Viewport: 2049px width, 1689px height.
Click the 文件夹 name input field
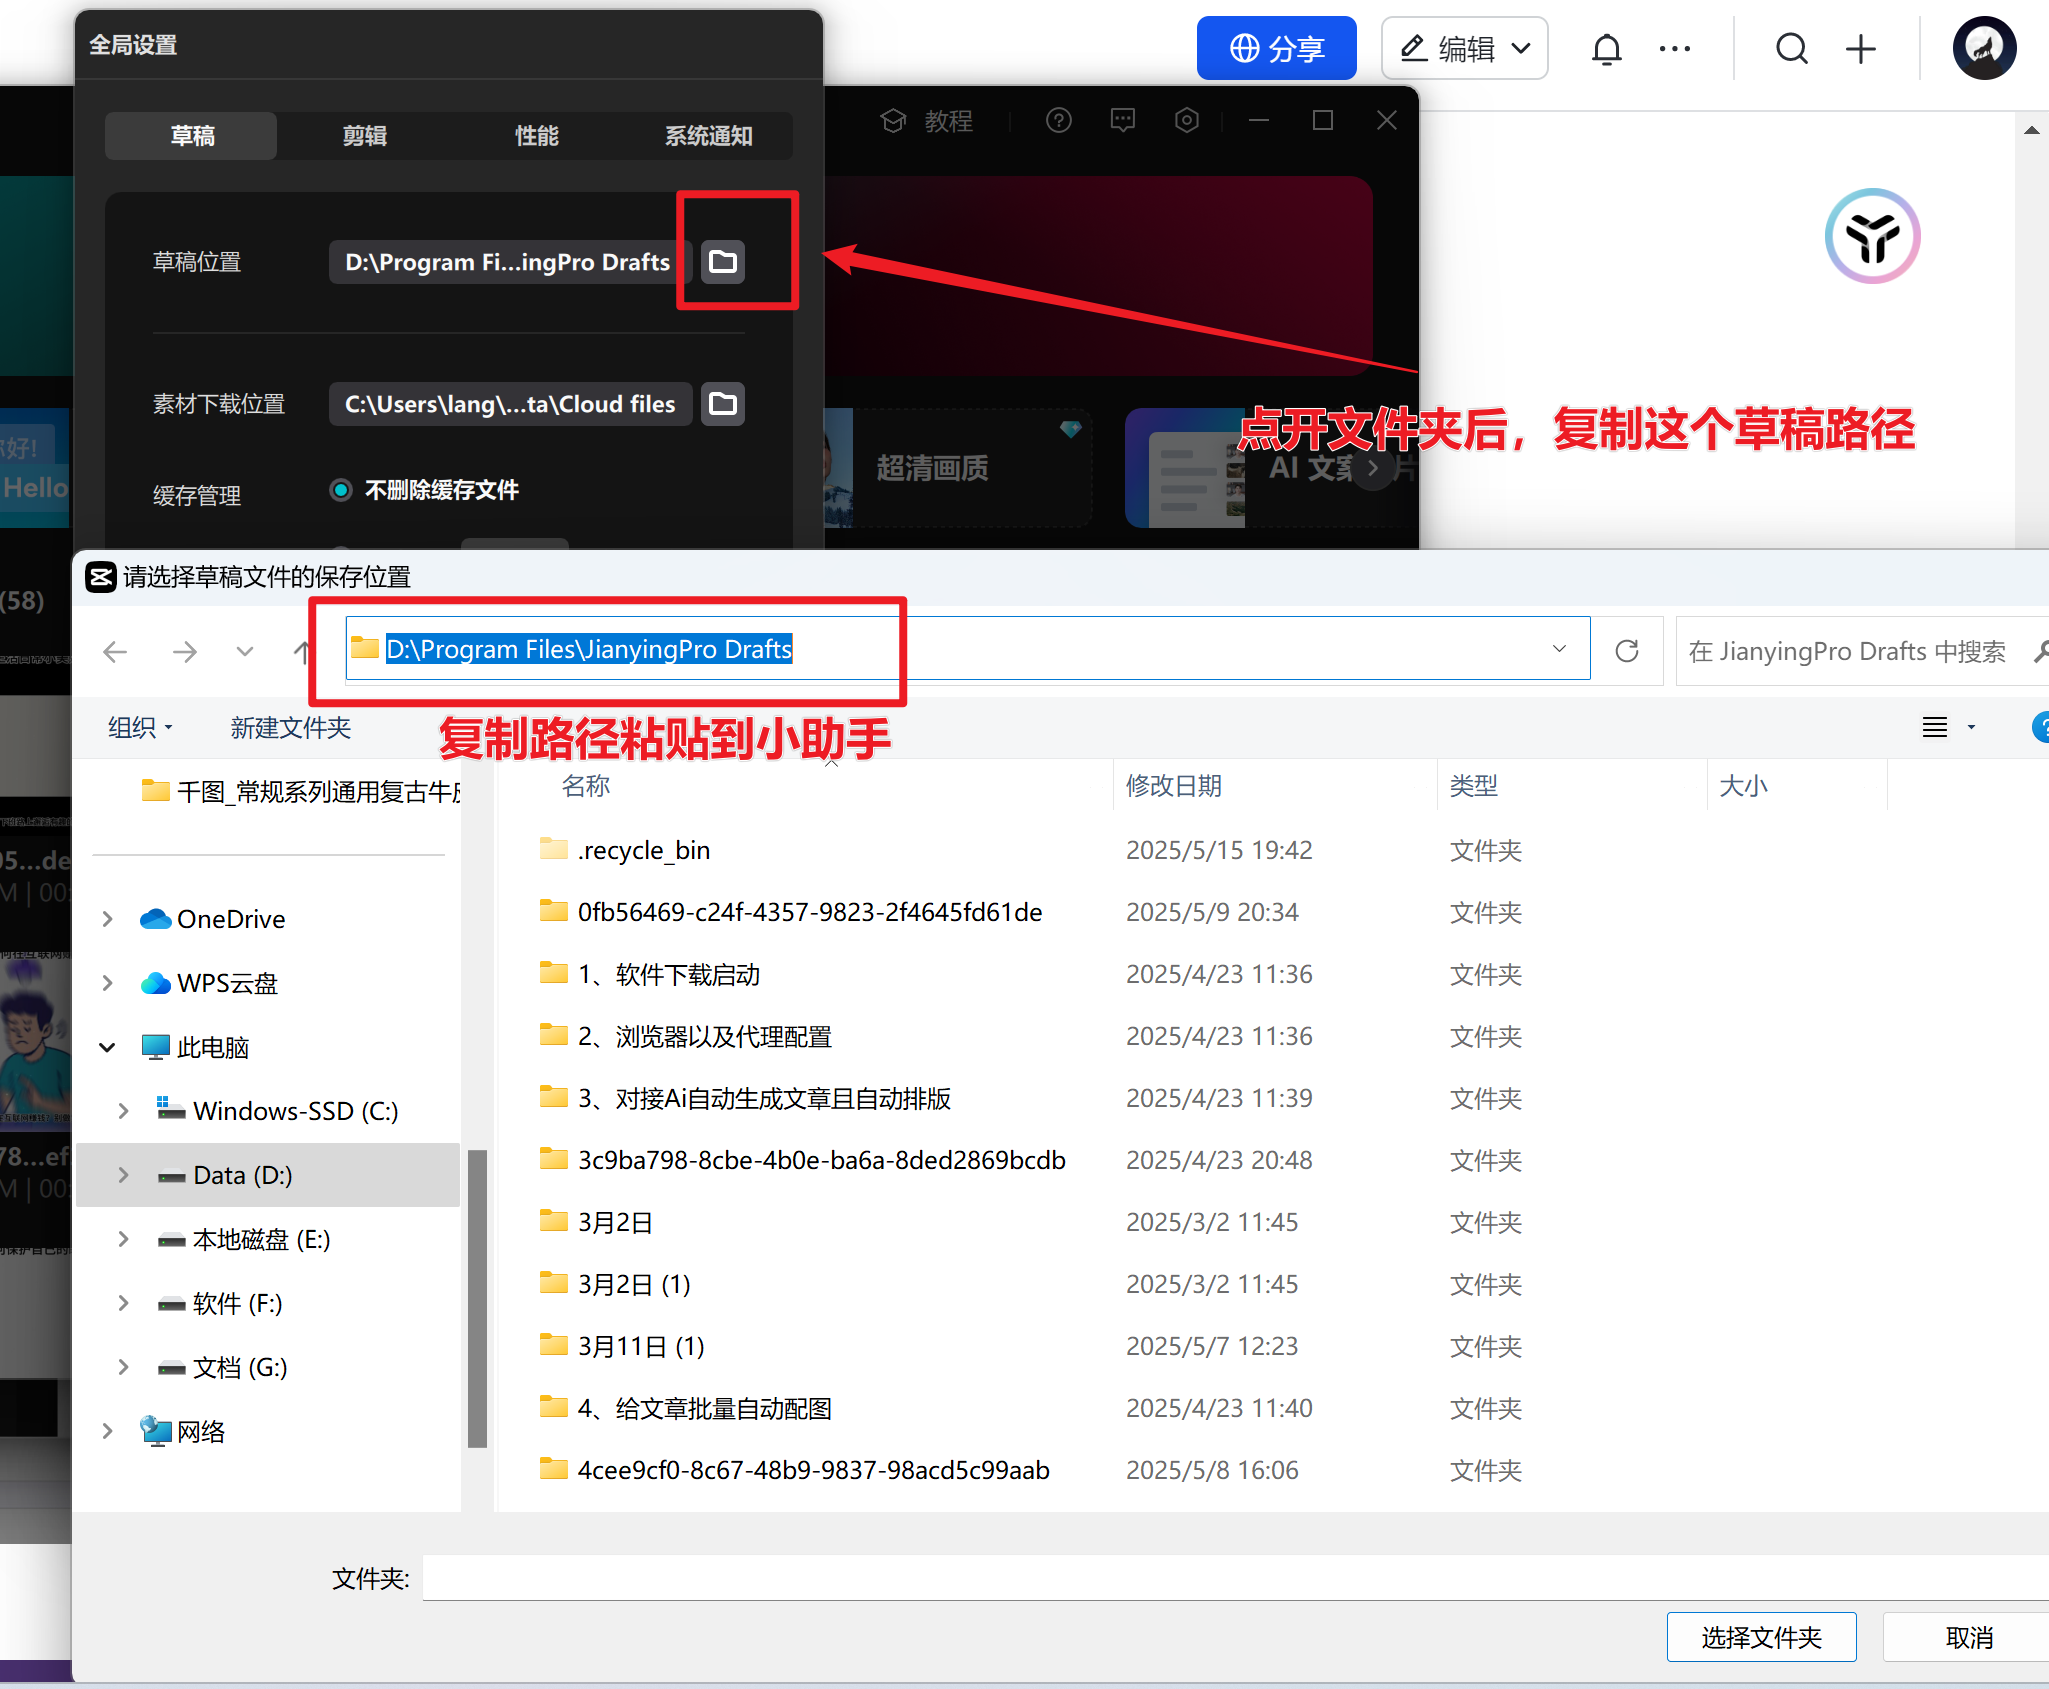[x=1235, y=1578]
